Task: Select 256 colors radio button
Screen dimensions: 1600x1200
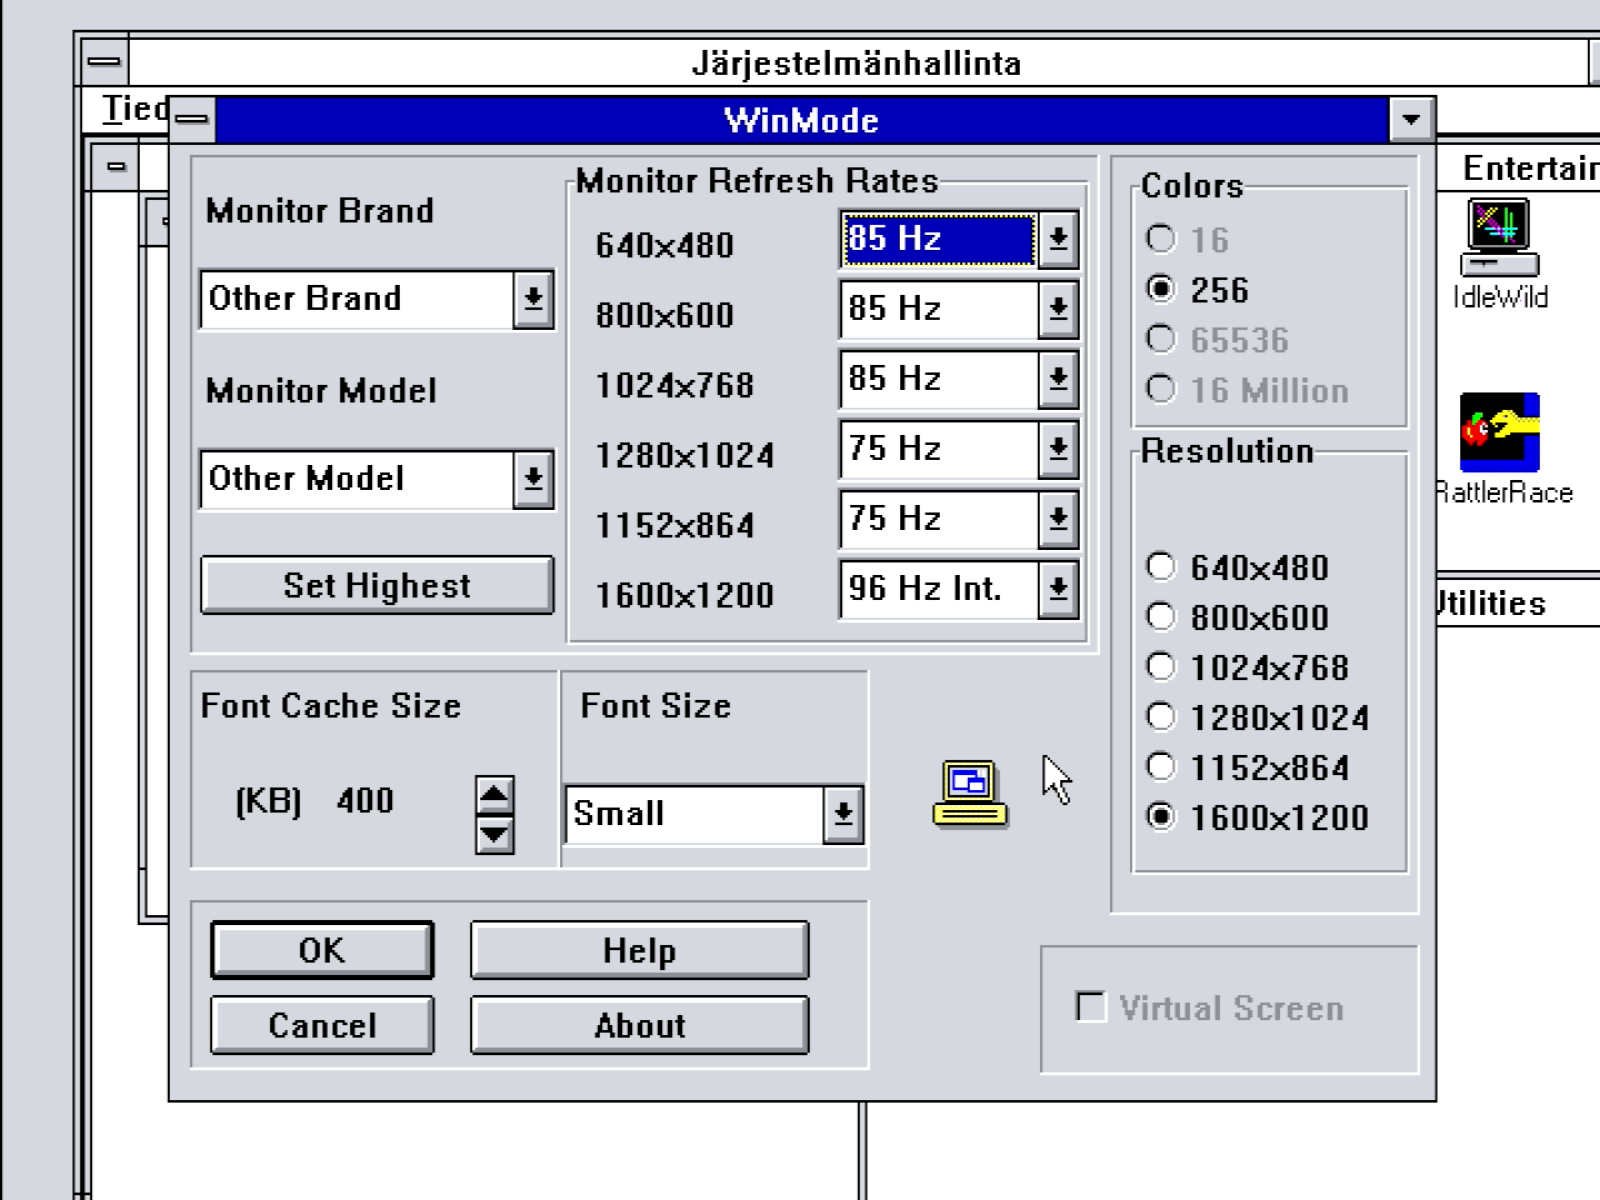Action: pos(1160,290)
